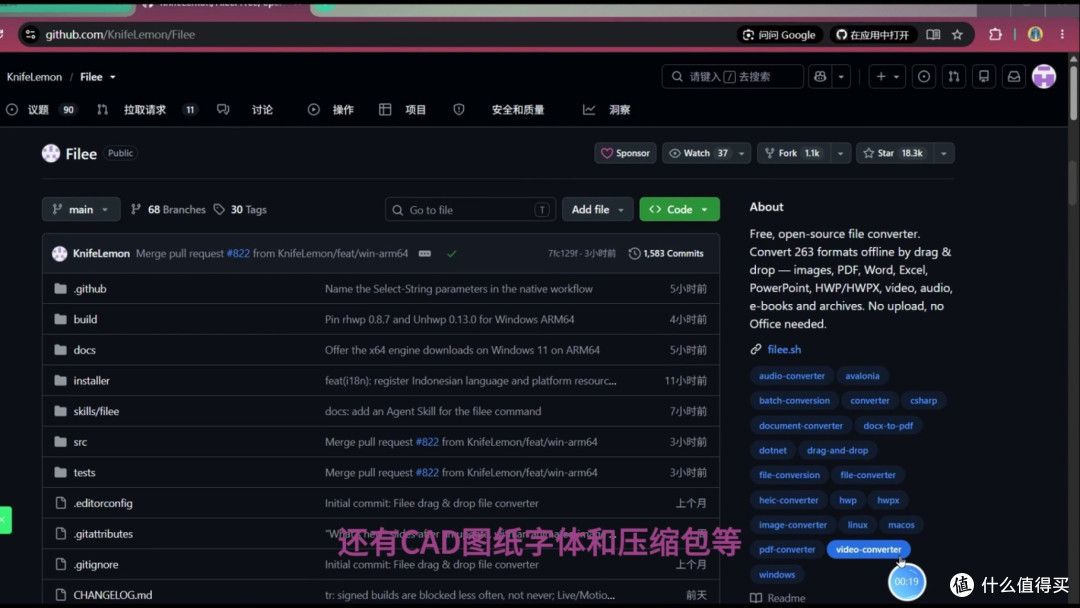Select the video-converter topic tag

868,549
